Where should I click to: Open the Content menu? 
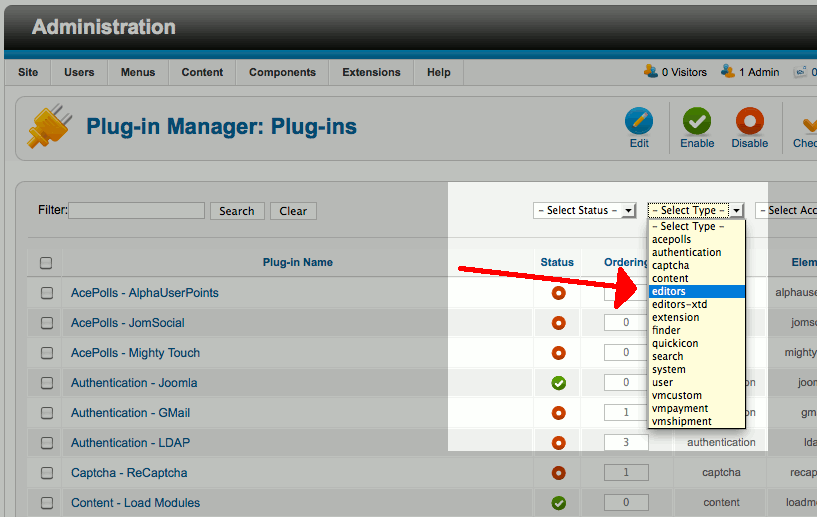[x=202, y=72]
